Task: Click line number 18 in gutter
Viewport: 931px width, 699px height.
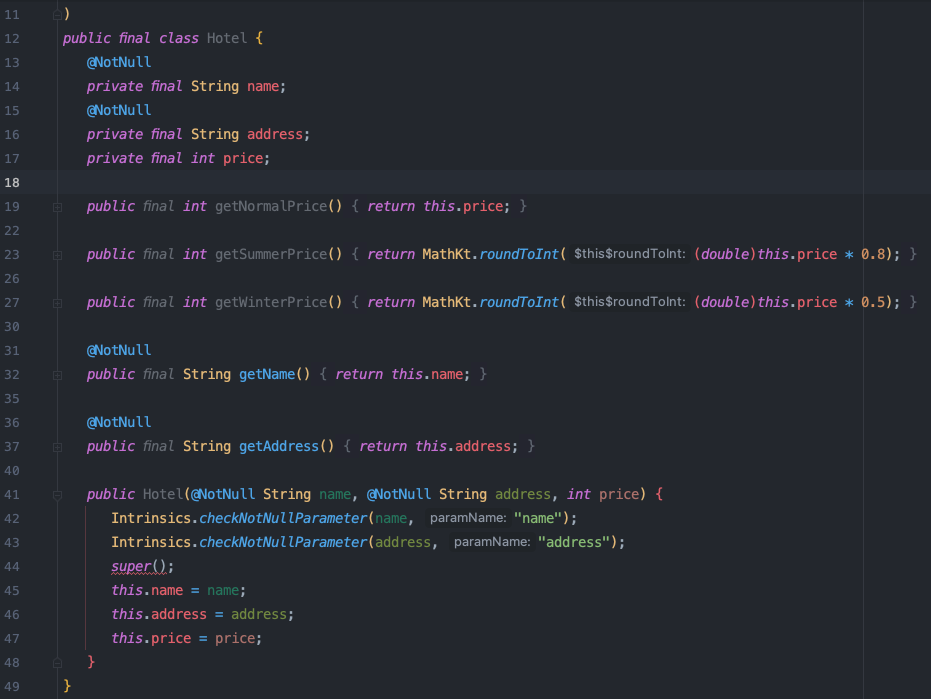Action: click(x=12, y=182)
